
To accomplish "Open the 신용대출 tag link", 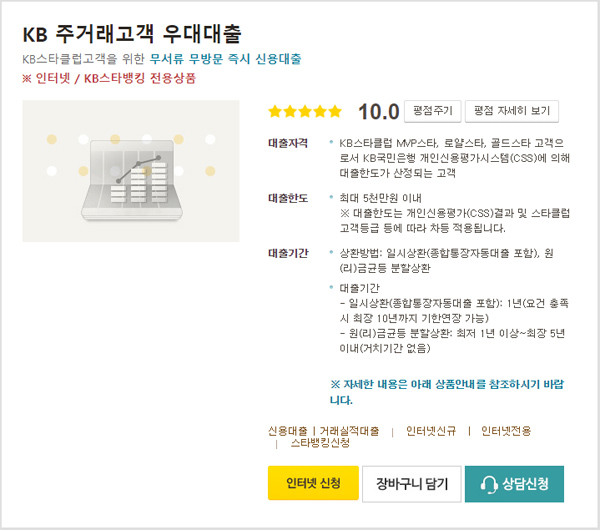I will point(288,431).
